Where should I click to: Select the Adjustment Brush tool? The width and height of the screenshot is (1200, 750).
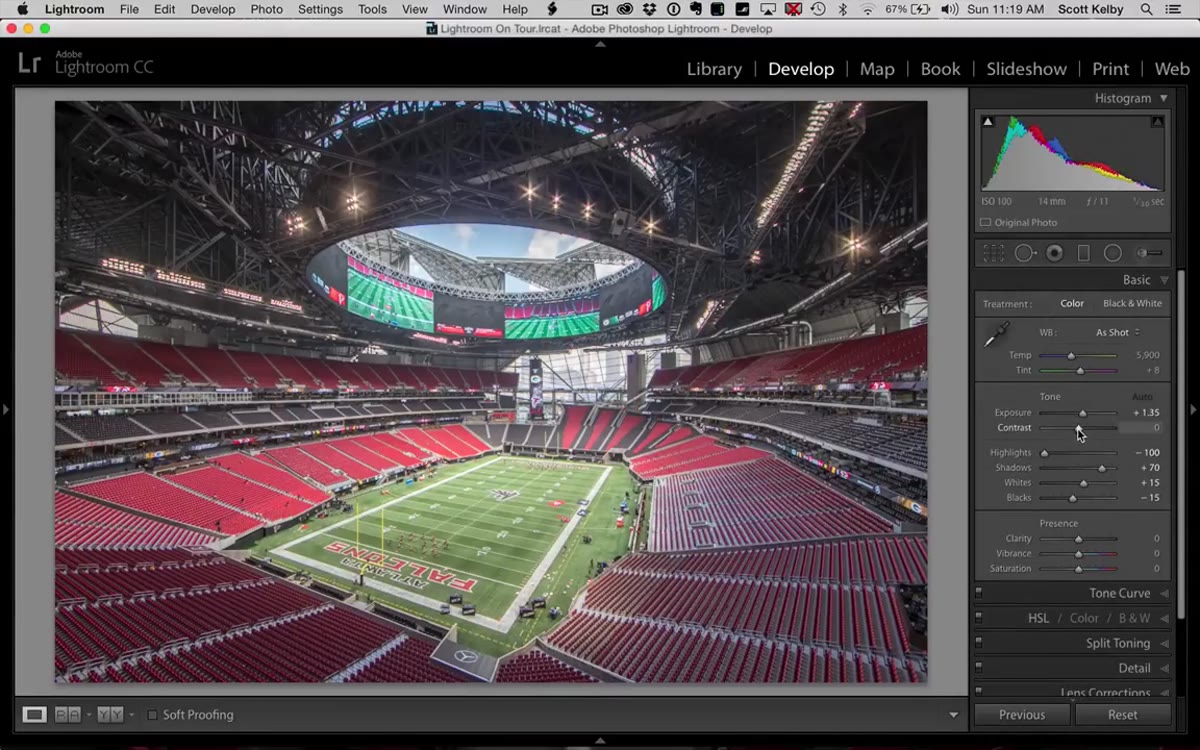(x=1150, y=253)
